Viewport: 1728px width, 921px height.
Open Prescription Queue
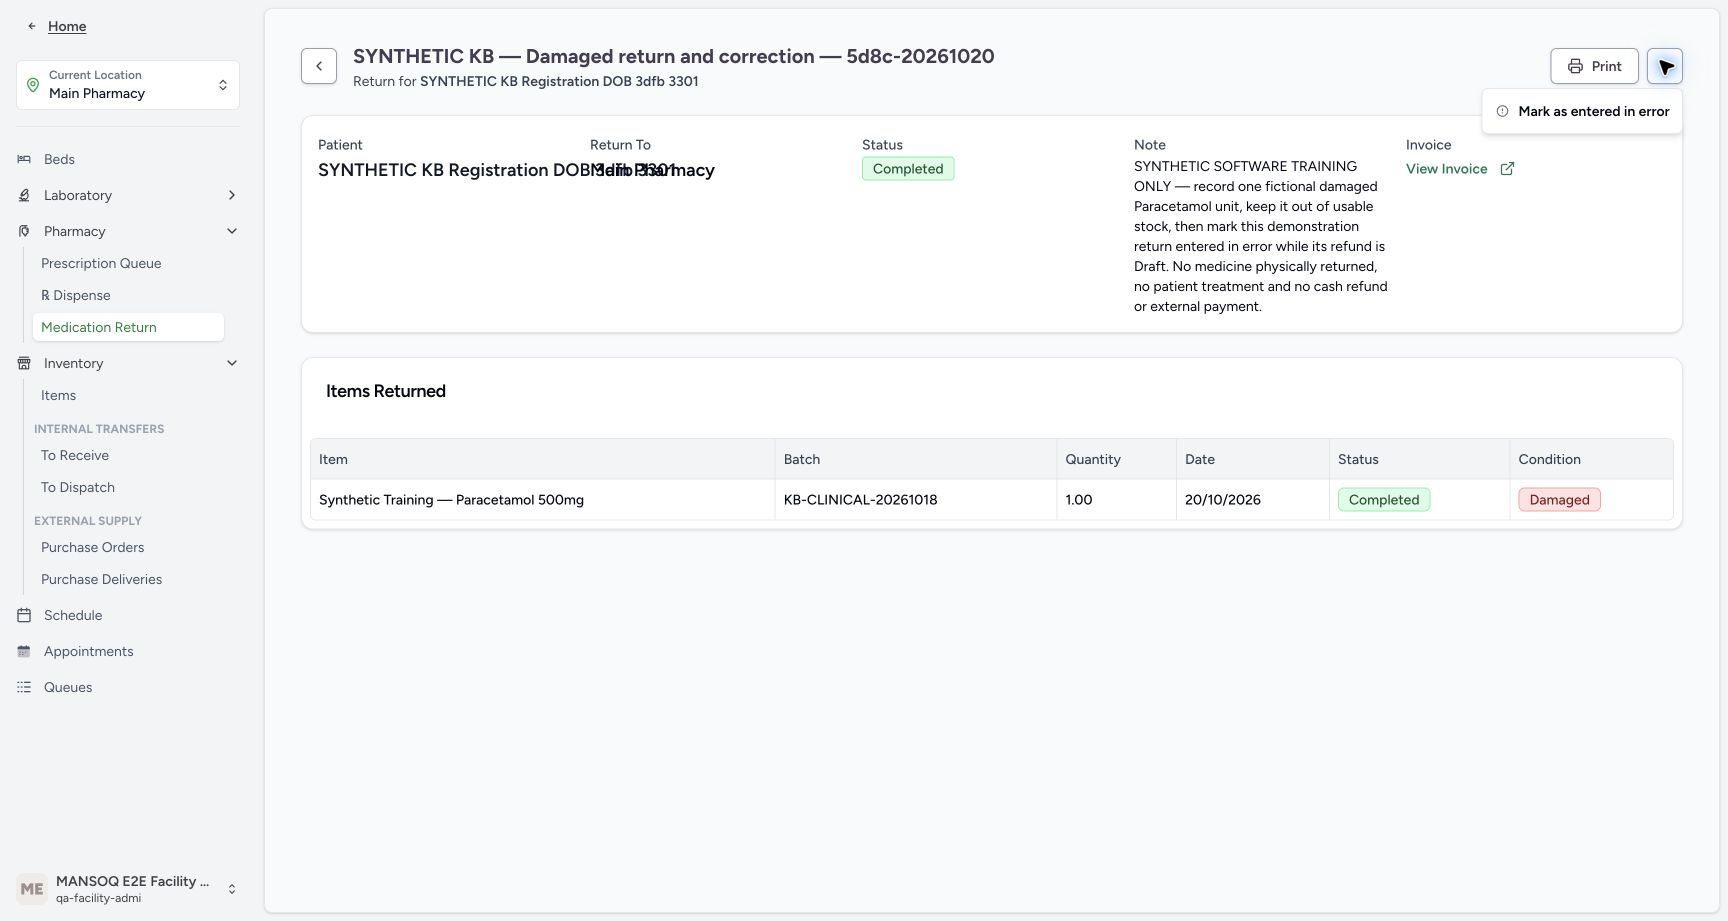[x=101, y=263]
